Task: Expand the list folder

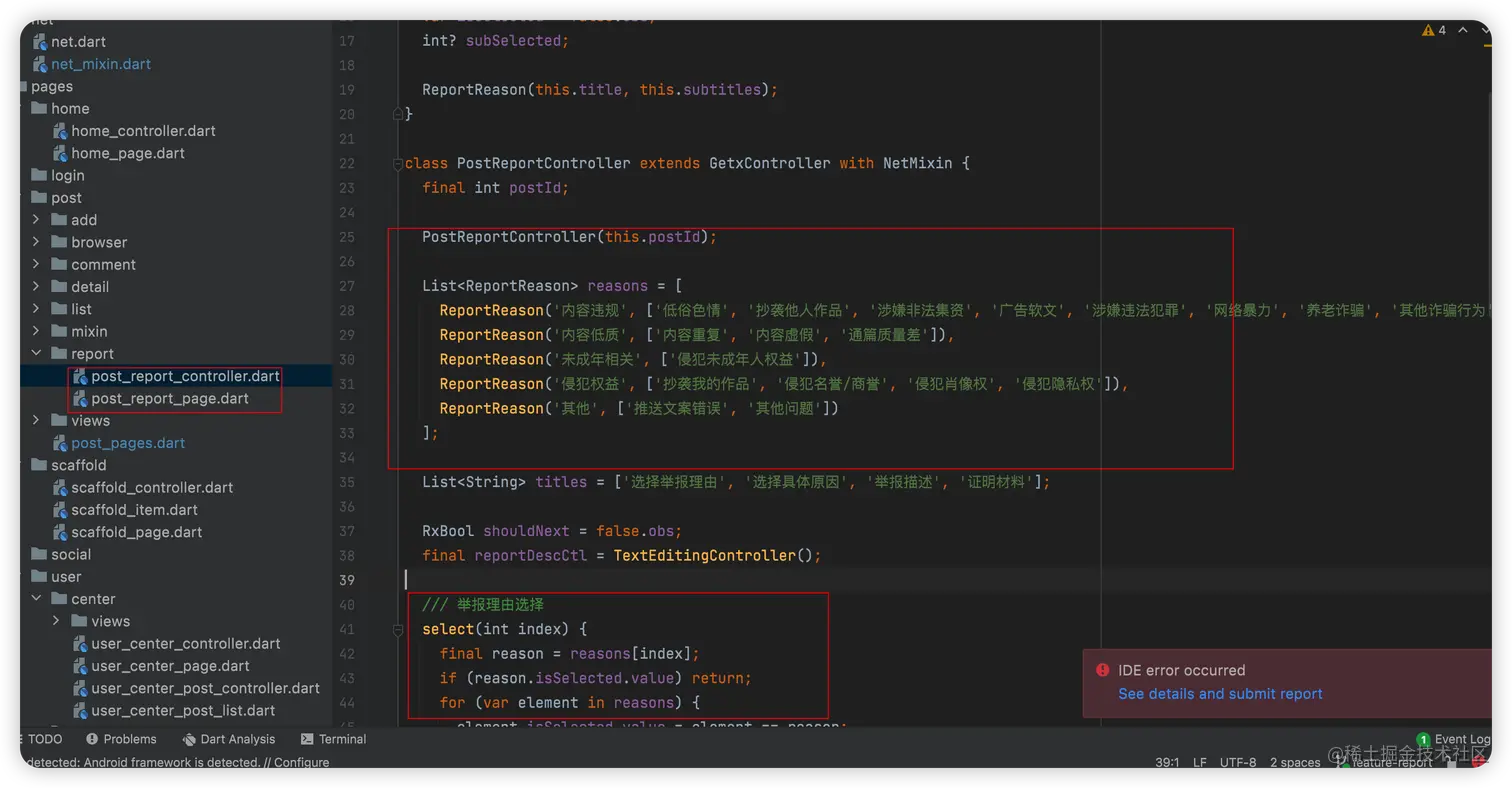Action: (x=36, y=309)
